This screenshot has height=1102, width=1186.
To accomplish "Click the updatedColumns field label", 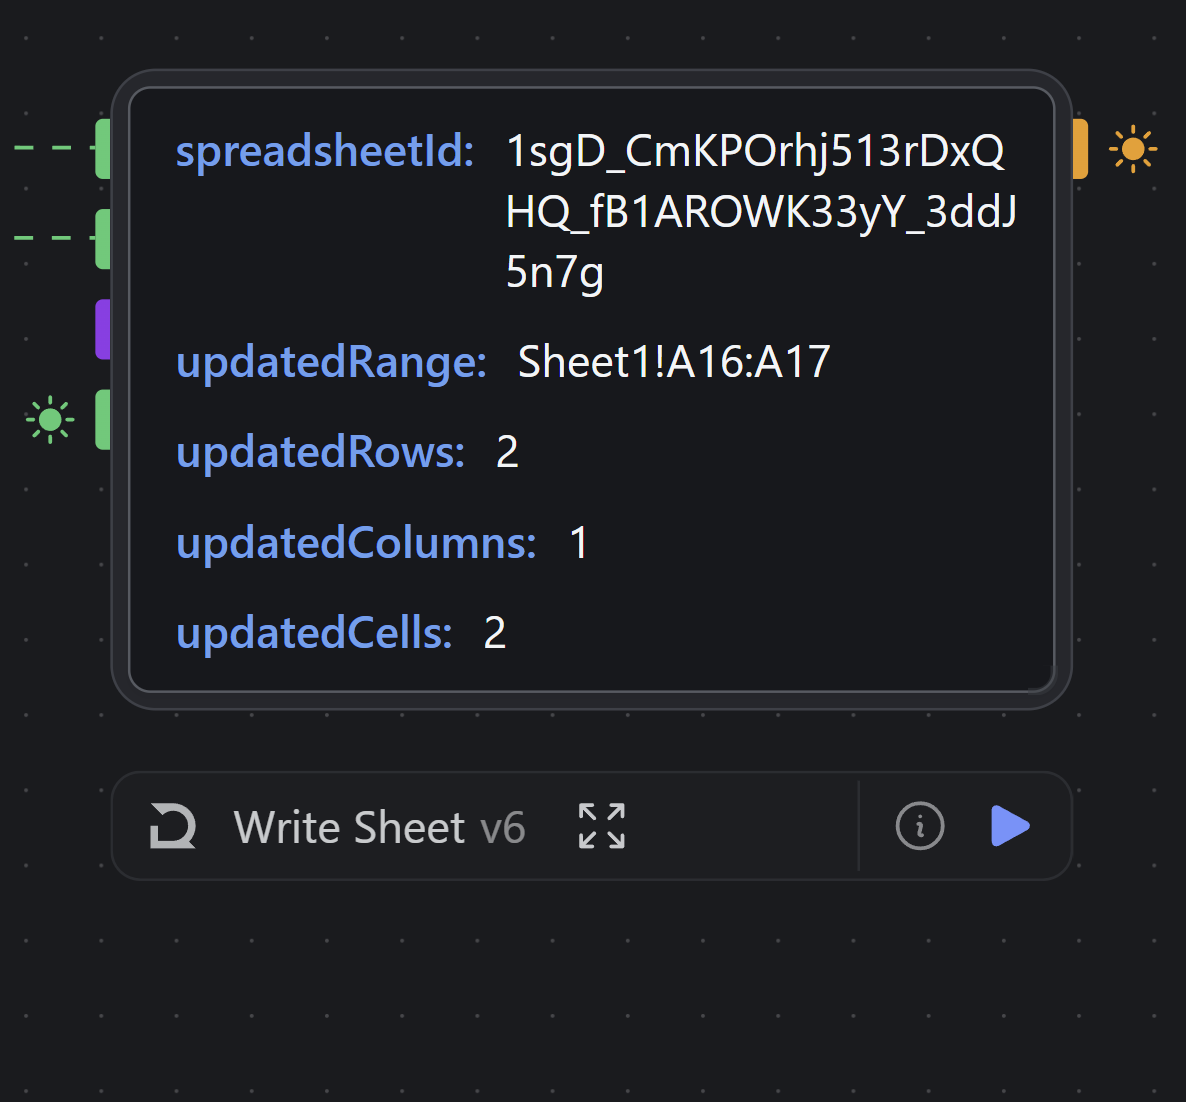I will click(356, 543).
